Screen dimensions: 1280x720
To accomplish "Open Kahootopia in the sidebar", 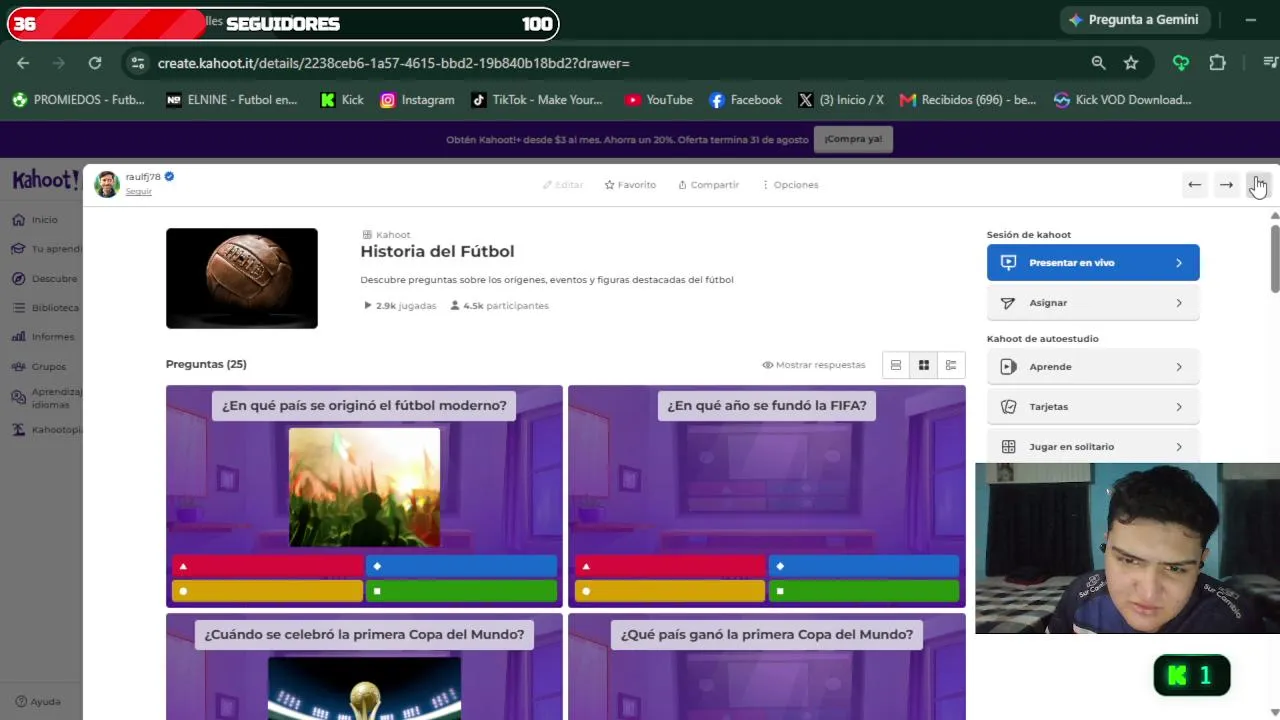I will [48, 430].
